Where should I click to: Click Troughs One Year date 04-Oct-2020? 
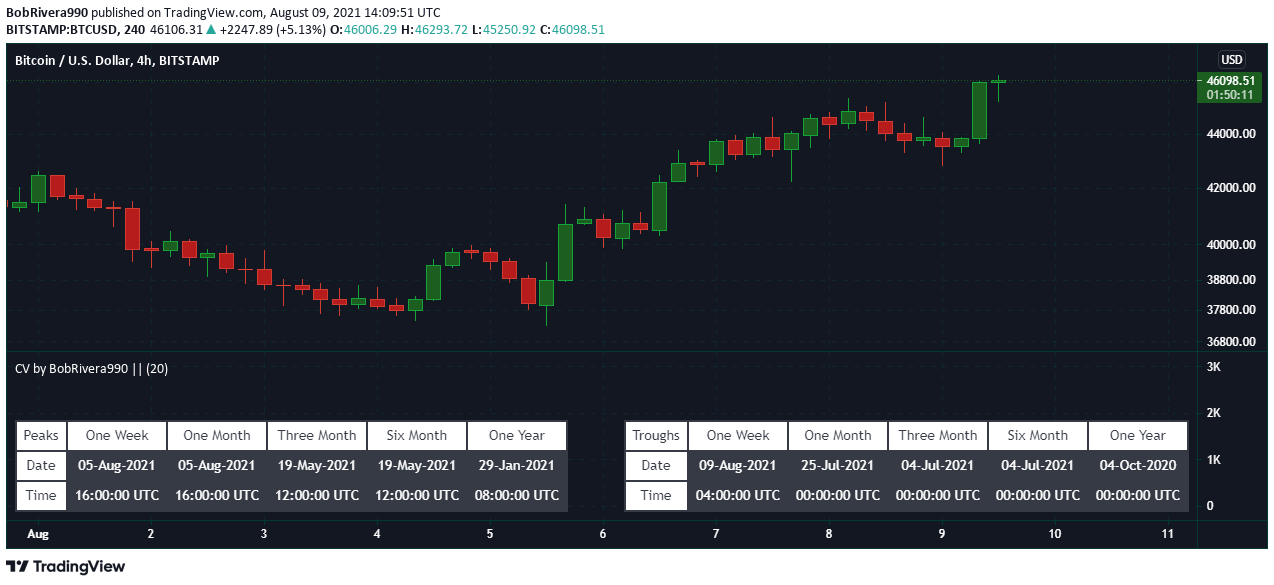[1138, 465]
